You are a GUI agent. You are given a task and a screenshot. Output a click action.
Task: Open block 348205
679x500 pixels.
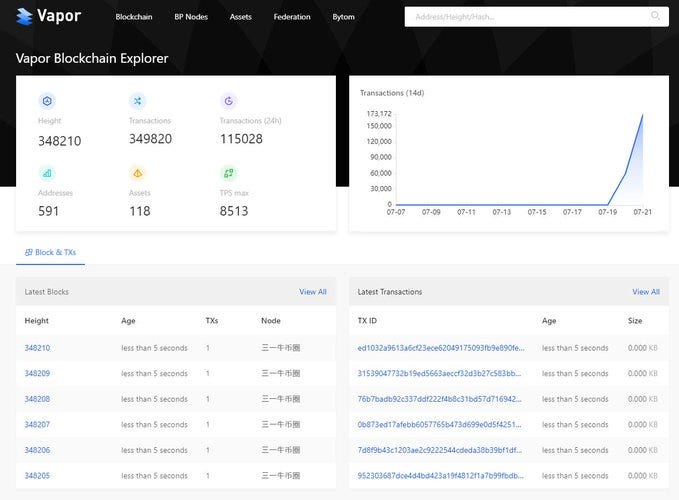37,475
